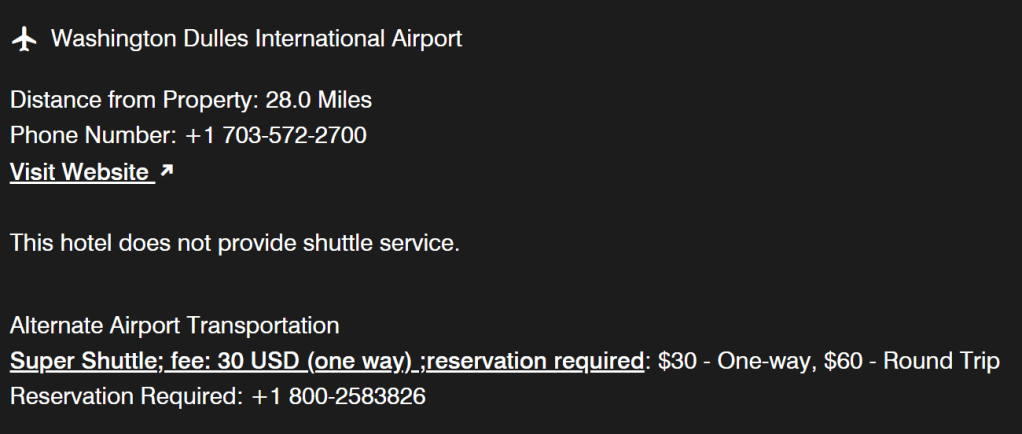This screenshot has width=1022, height=434.
Task: Click the reservation phone number +1 800-2583826
Action: tap(338, 396)
